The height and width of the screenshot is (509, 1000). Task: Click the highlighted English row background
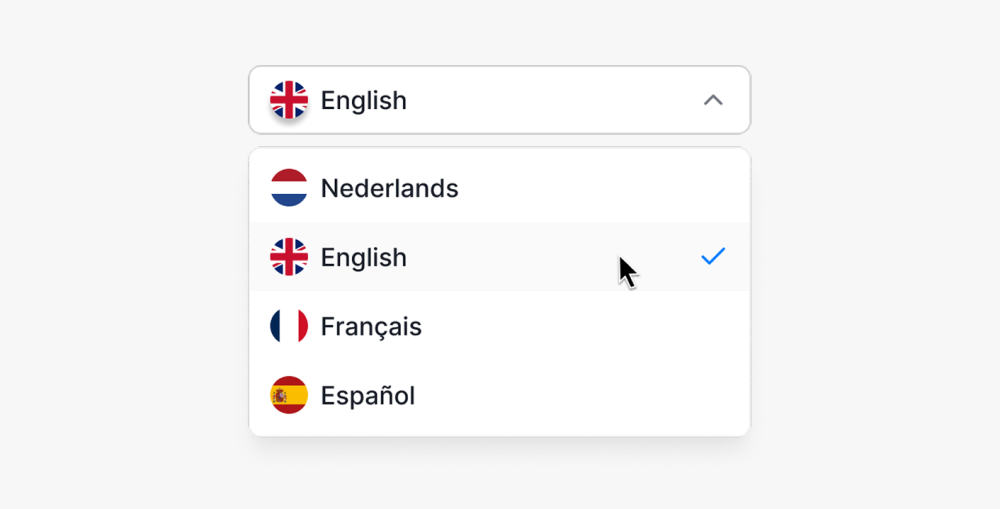click(x=510, y=256)
